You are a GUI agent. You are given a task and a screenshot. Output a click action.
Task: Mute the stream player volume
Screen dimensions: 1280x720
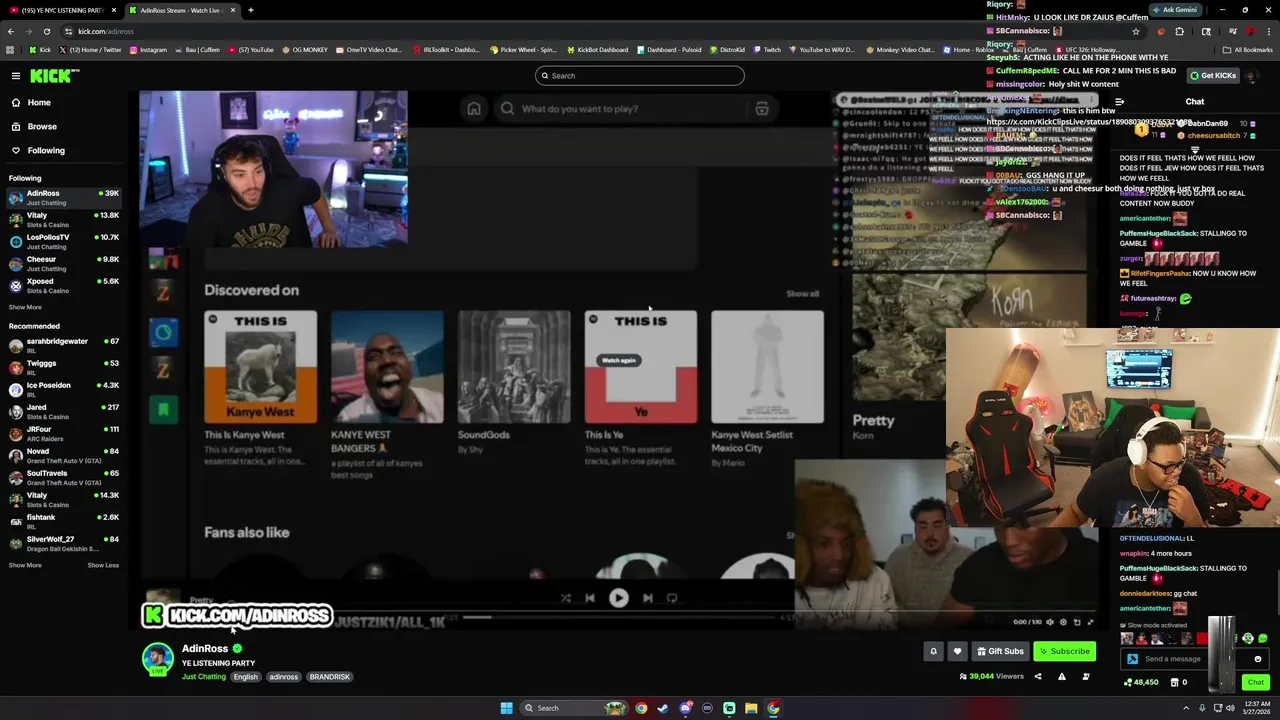pos(1049,622)
